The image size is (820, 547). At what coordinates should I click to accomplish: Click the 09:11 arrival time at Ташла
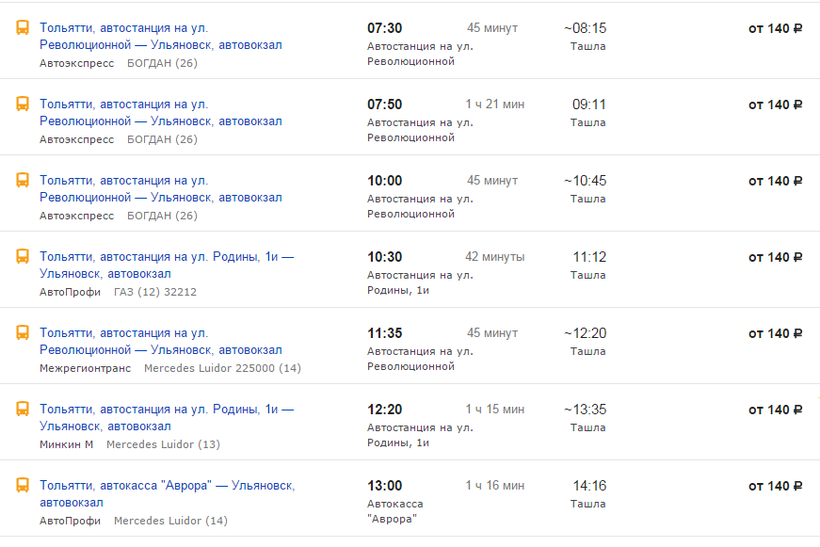point(589,105)
